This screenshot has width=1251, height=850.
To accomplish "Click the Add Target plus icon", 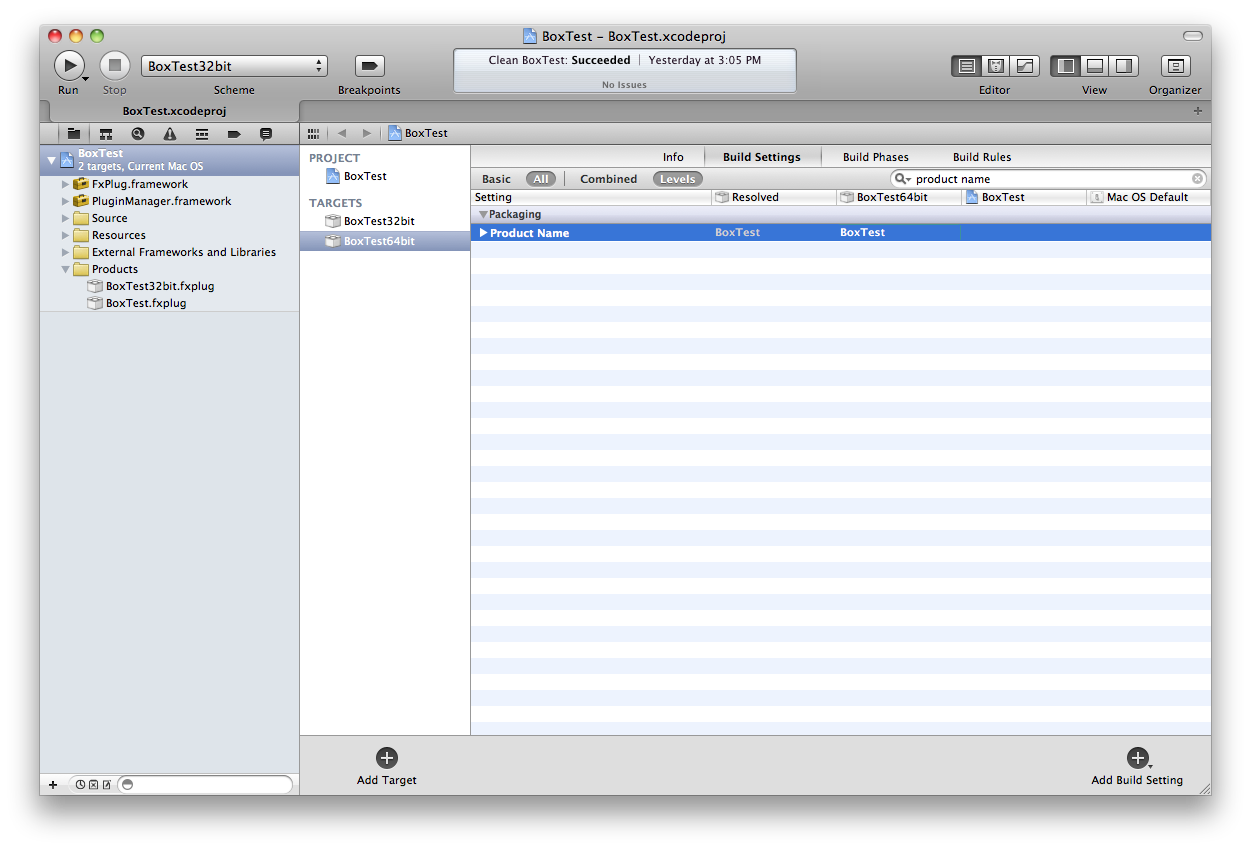I will (387, 758).
